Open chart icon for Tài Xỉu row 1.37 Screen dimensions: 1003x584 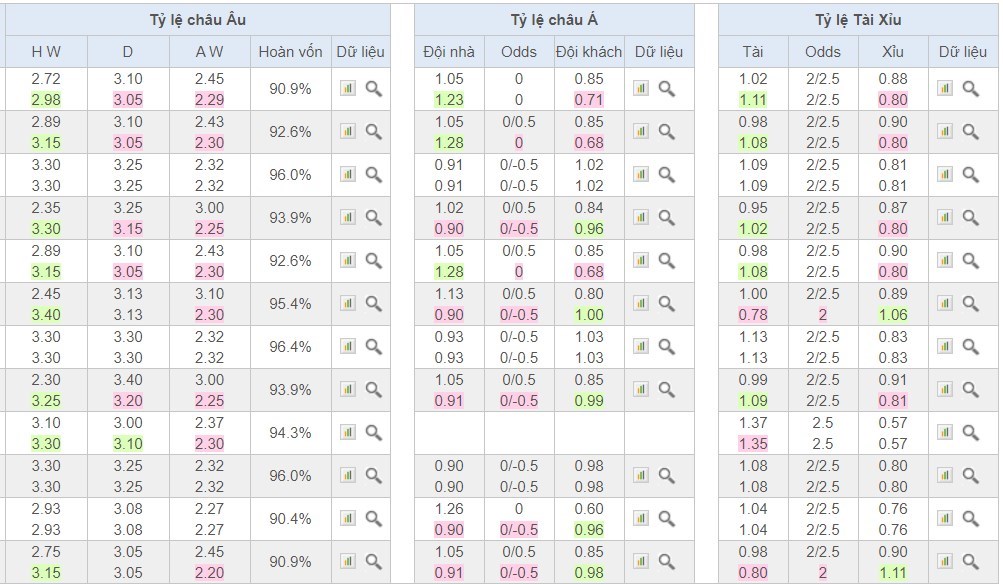pyautogui.click(x=945, y=432)
